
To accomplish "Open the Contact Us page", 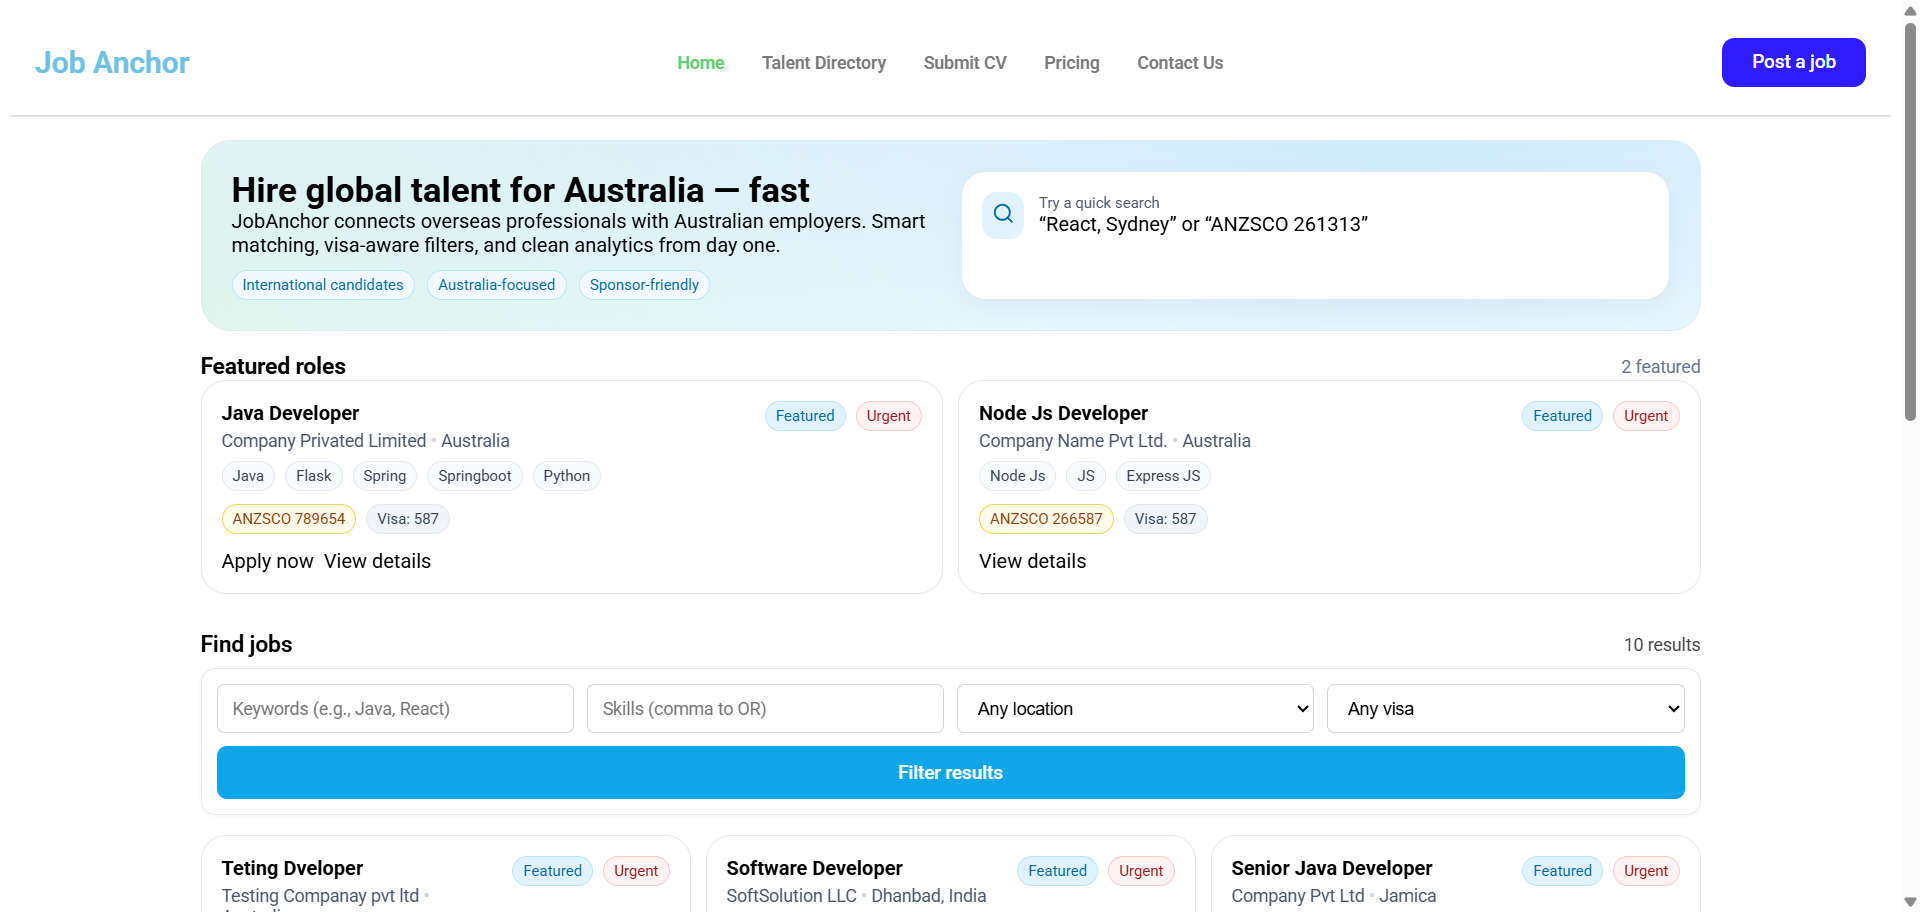I will click(1179, 63).
